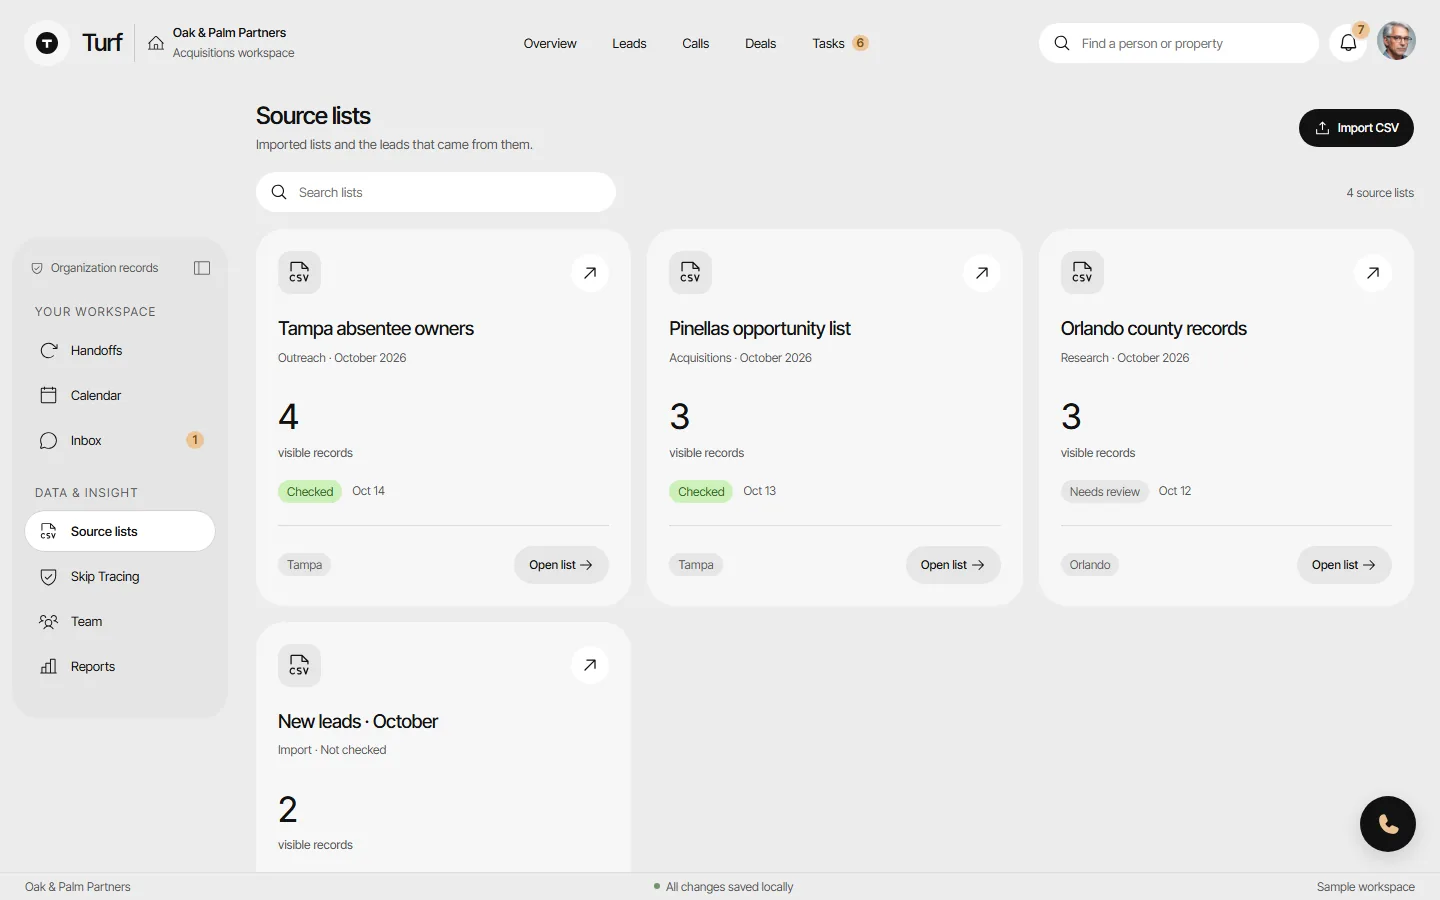The height and width of the screenshot is (900, 1440).
Task: Open Tampa absentee owners via arrow icon
Action: point(590,273)
